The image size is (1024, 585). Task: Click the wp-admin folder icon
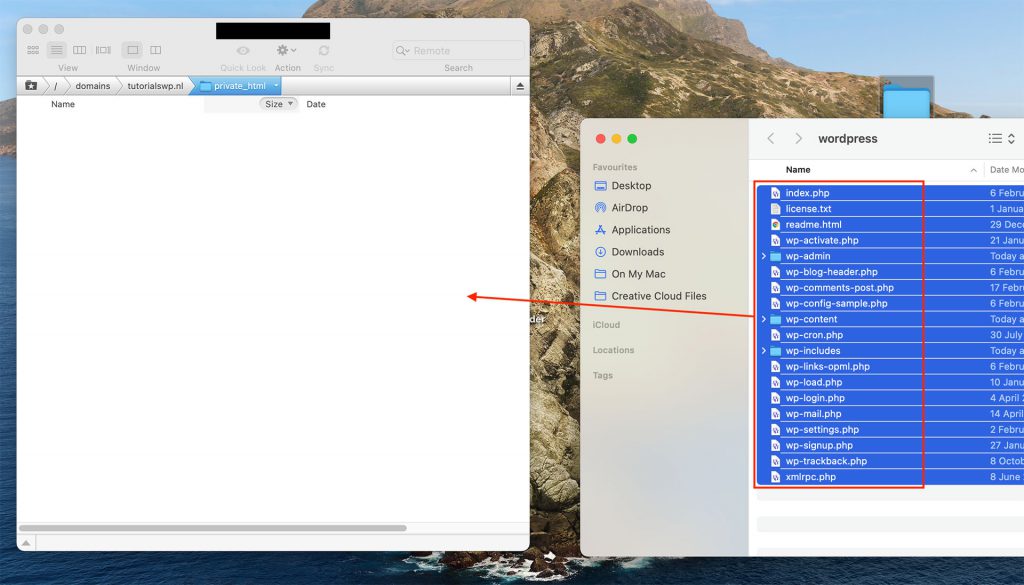click(x=775, y=256)
